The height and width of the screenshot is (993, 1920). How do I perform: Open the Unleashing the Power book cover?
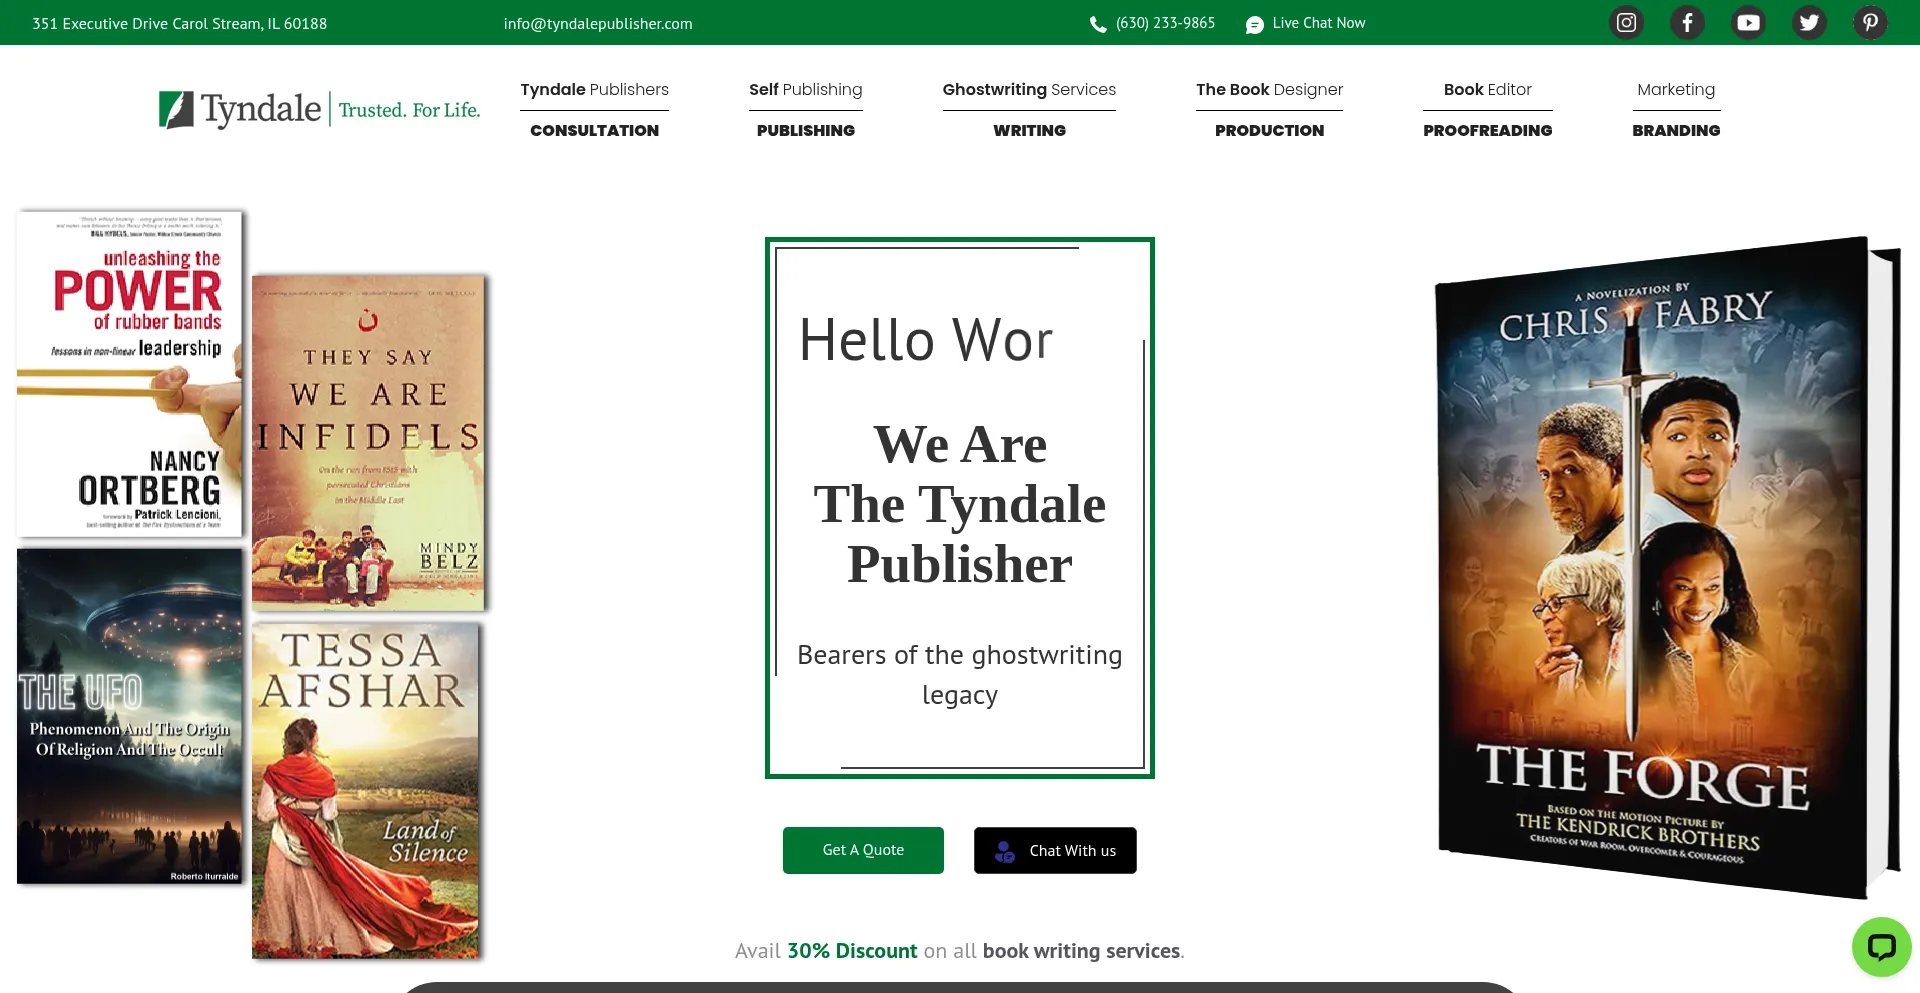tap(130, 373)
